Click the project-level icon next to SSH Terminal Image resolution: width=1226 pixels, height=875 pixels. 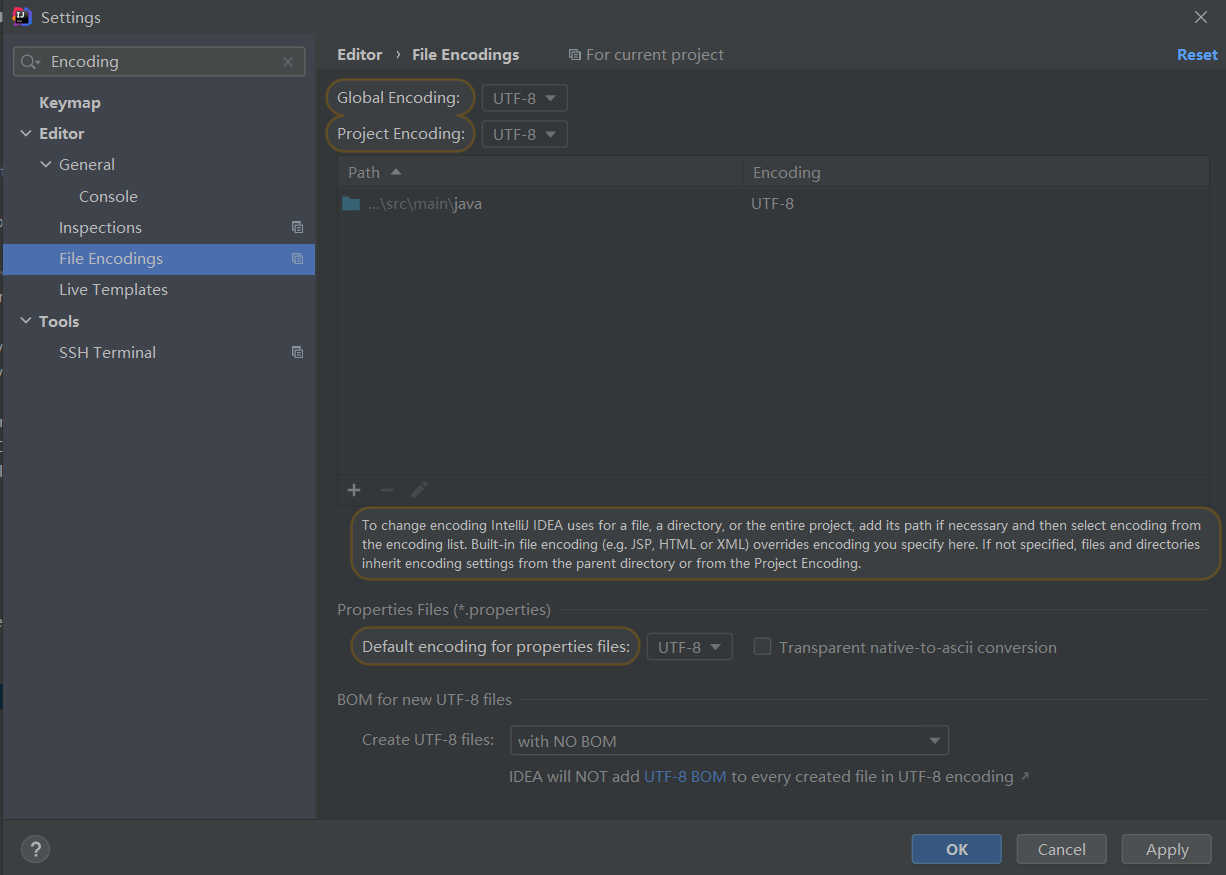(297, 352)
